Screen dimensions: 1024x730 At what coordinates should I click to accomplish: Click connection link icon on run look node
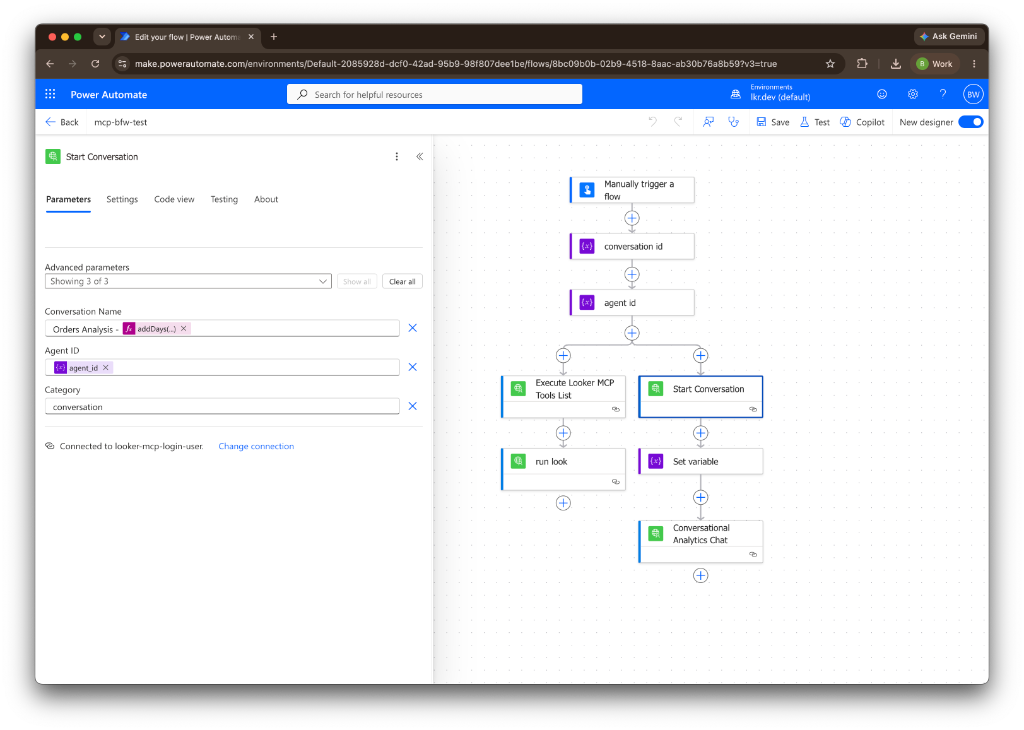[615, 482]
